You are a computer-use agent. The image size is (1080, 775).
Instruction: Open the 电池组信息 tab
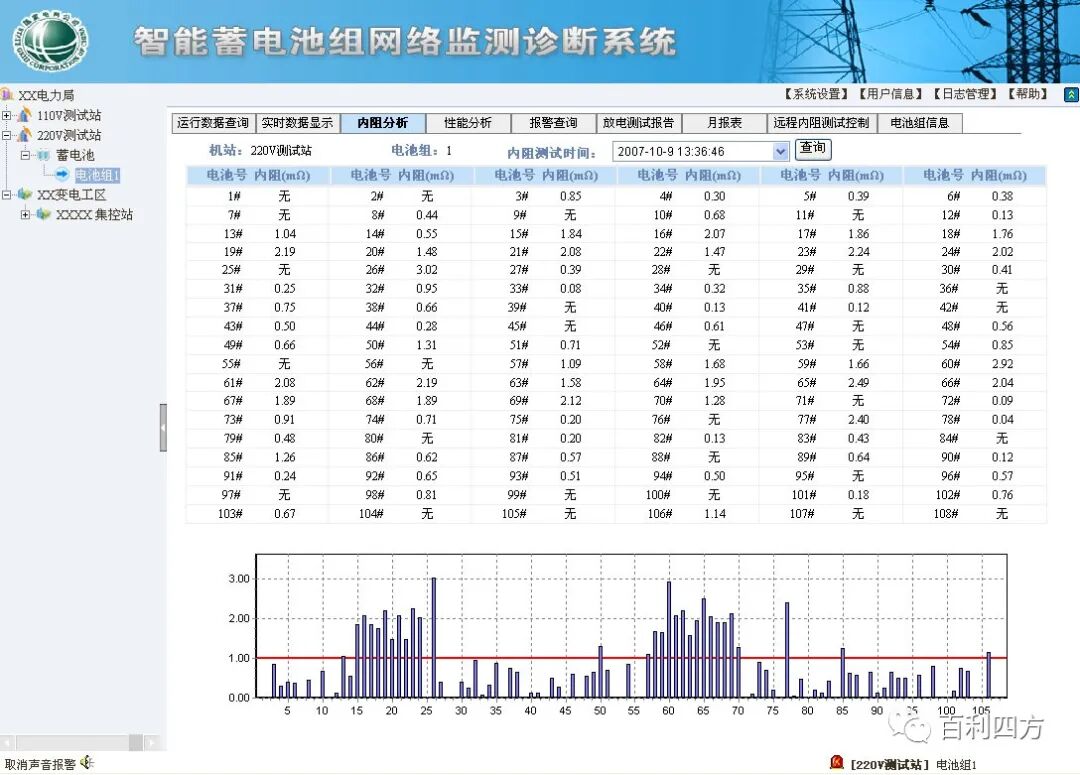click(x=920, y=123)
